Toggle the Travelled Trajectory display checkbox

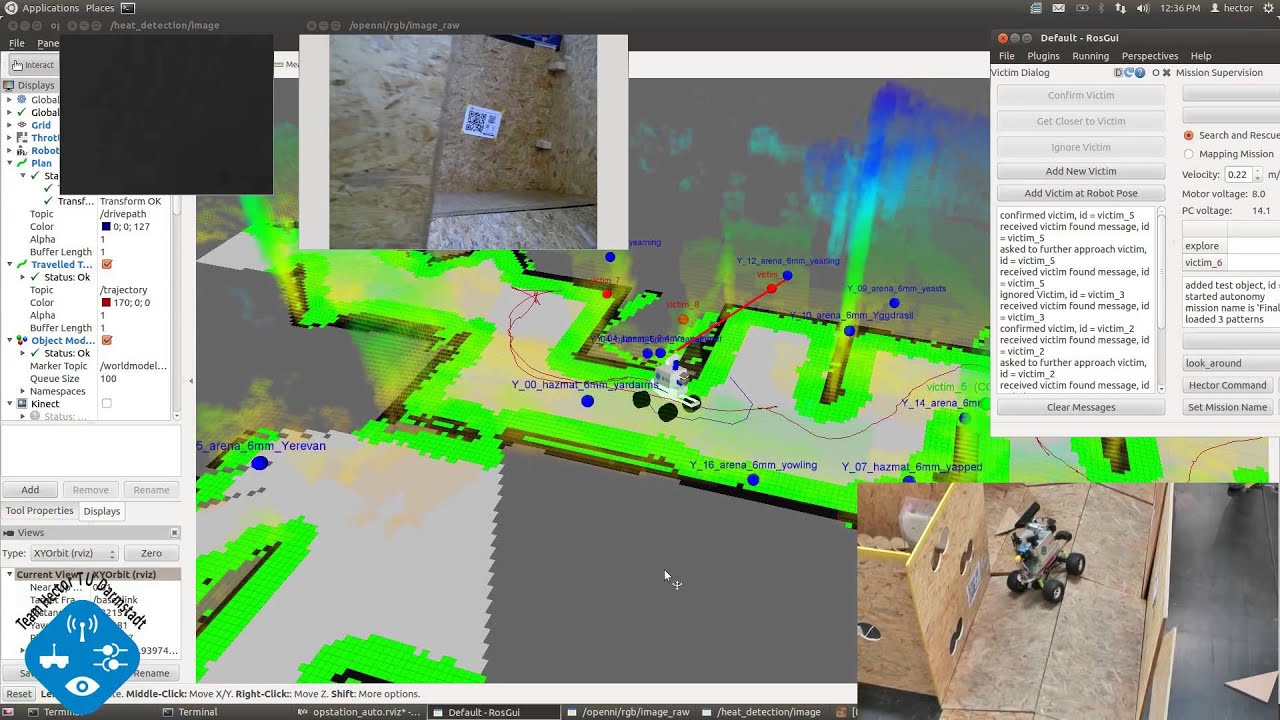pyautogui.click(x=107, y=264)
